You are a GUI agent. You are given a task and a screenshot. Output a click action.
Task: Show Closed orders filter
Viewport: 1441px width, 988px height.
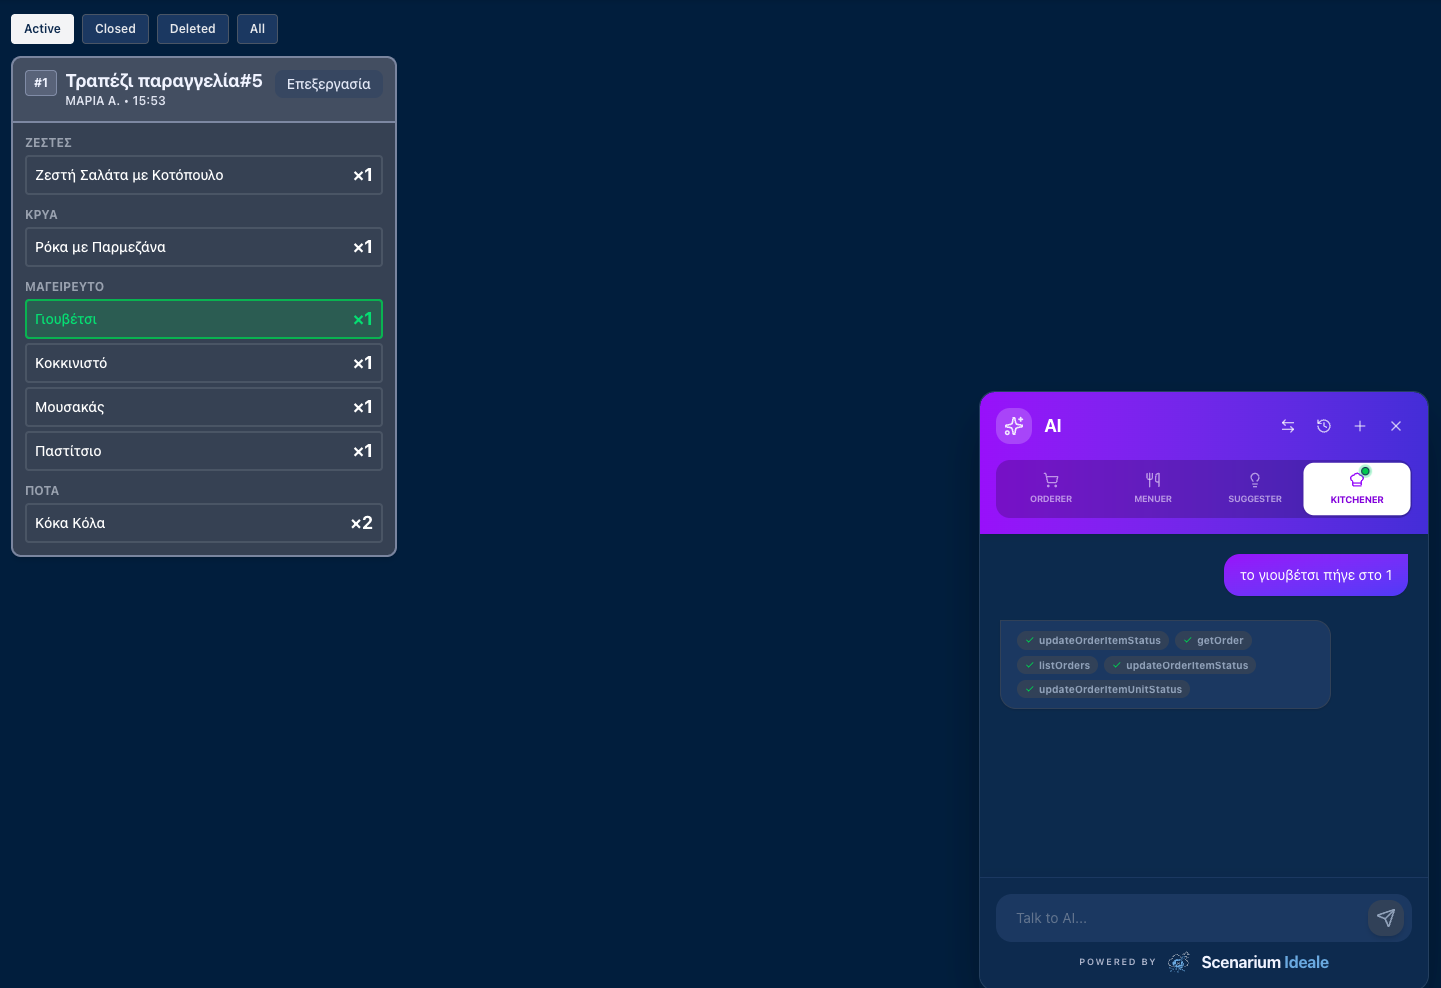pyautogui.click(x=115, y=29)
